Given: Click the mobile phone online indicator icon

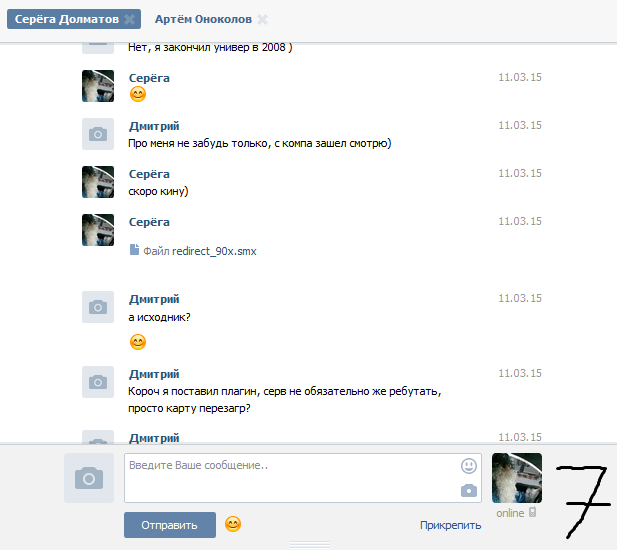Looking at the screenshot, I should [532, 512].
